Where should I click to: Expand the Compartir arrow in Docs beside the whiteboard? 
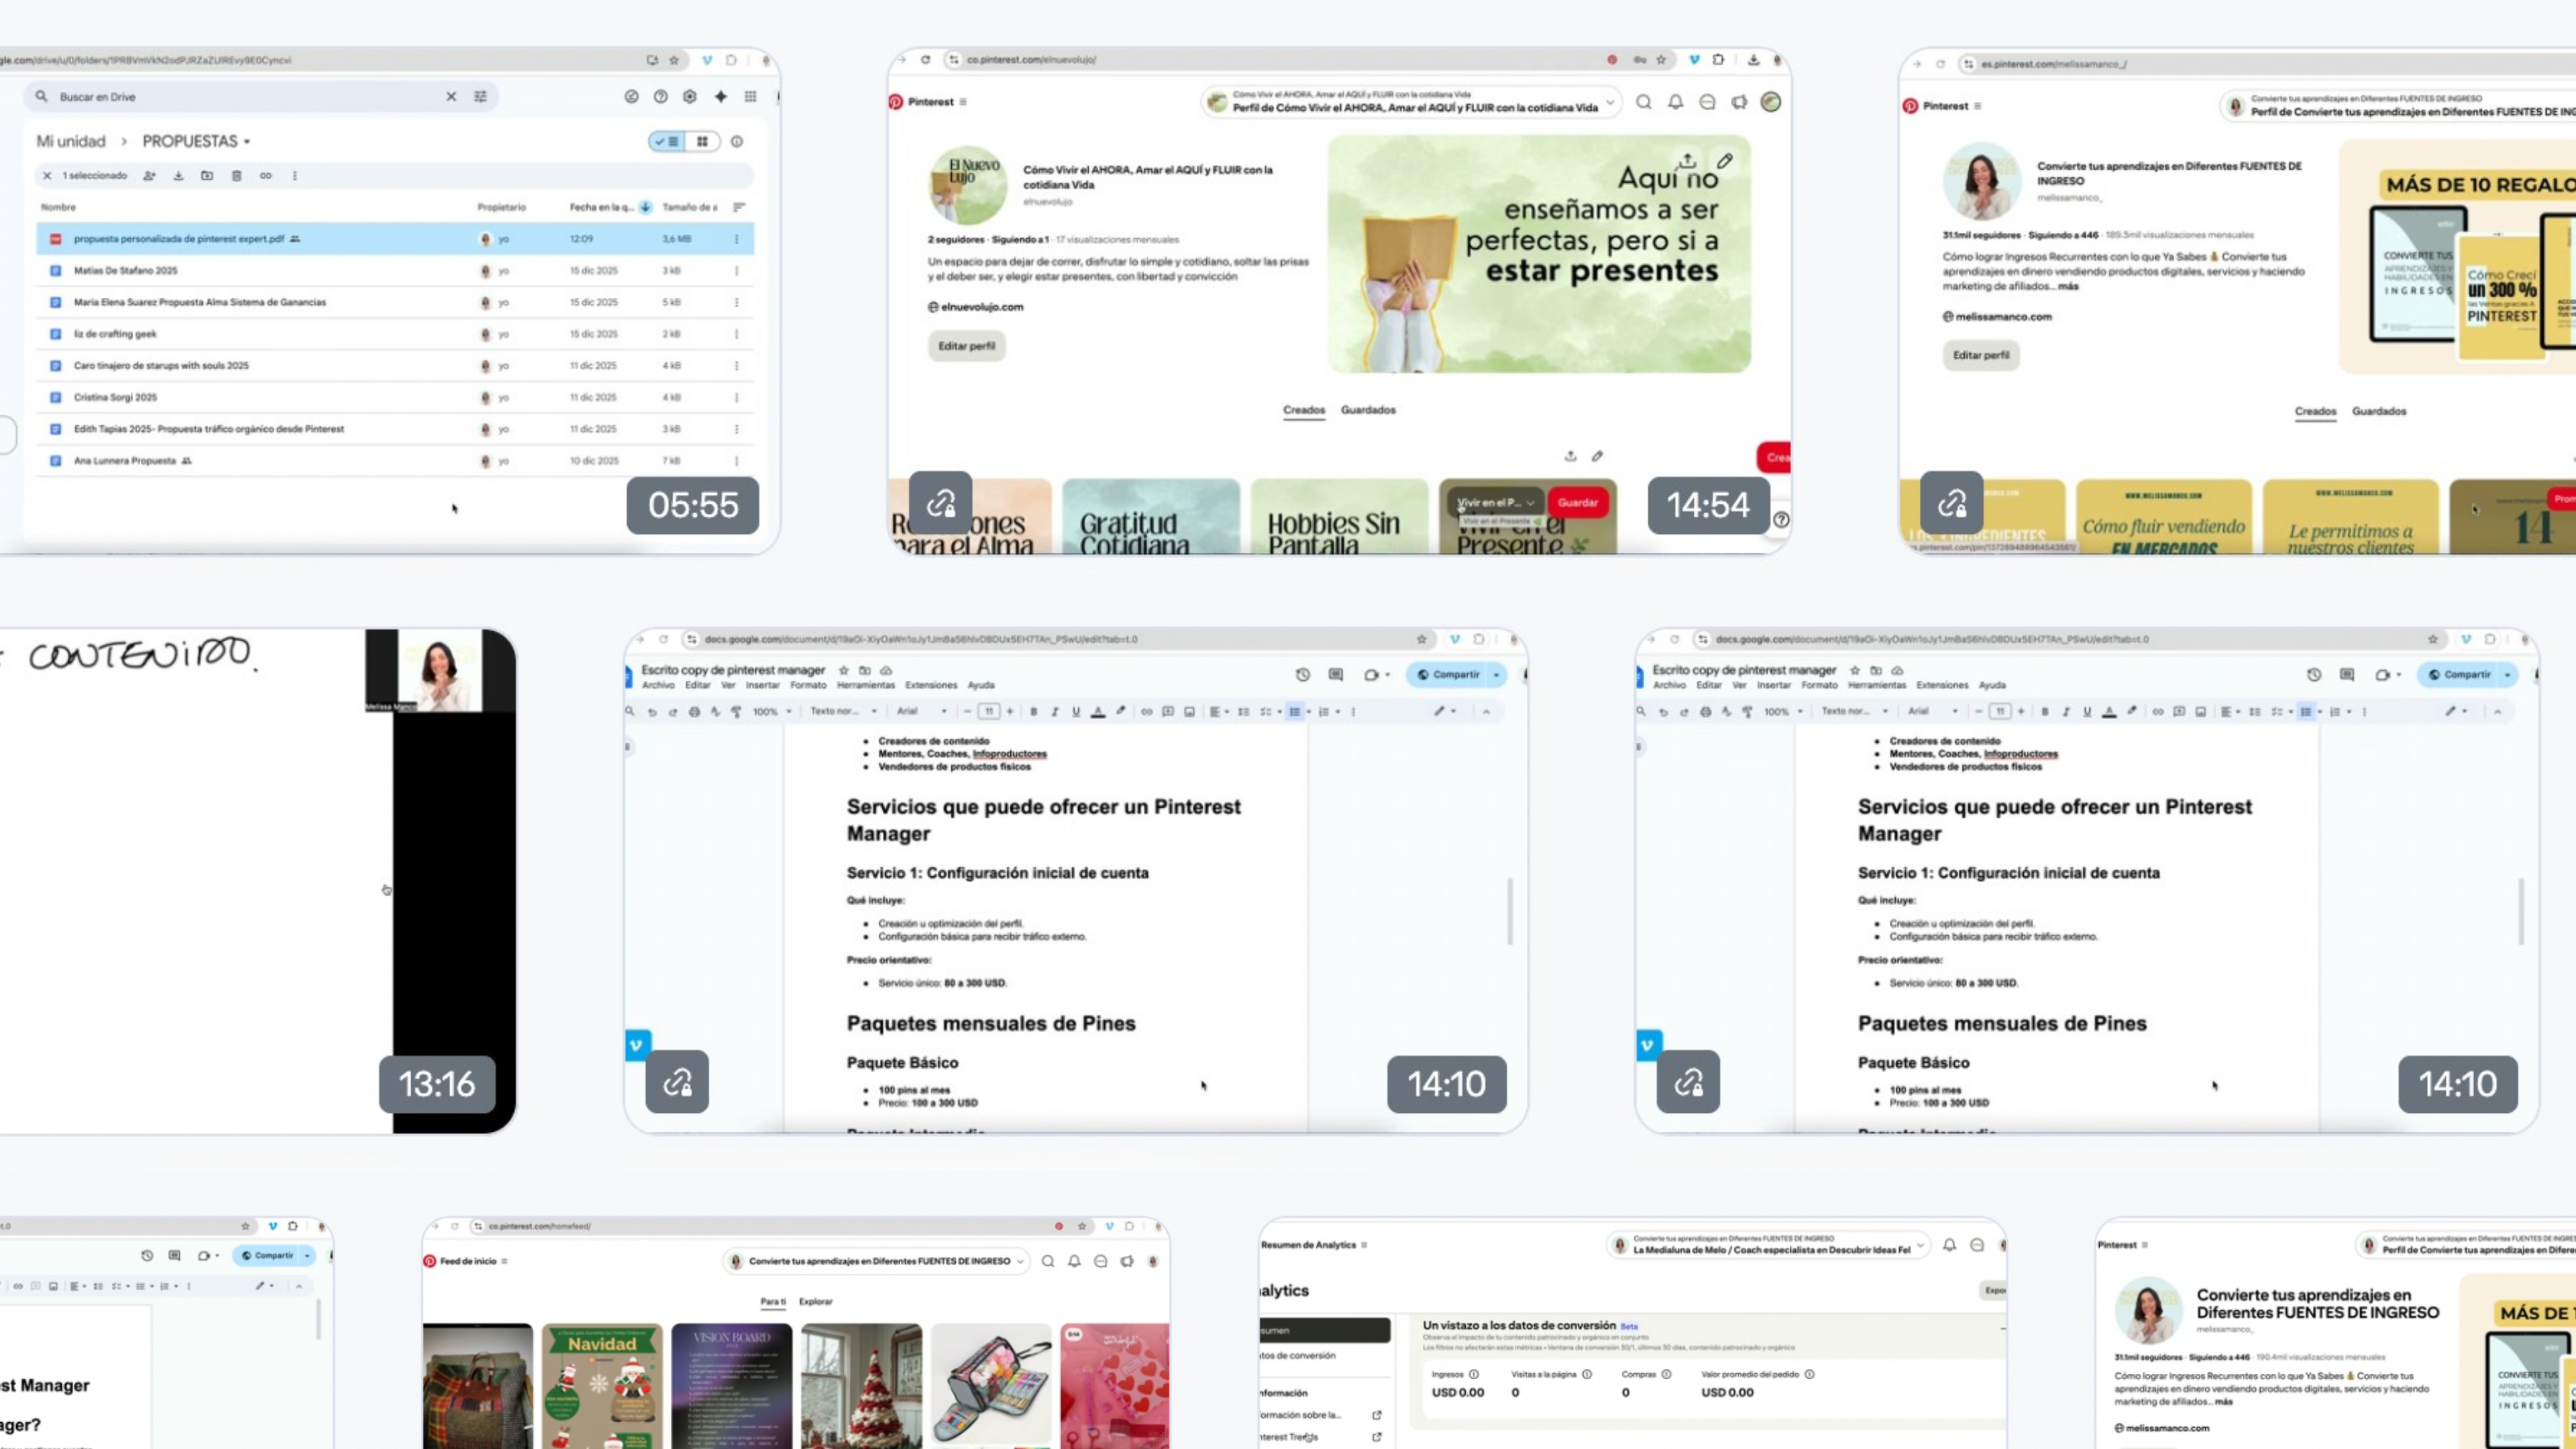[1496, 675]
